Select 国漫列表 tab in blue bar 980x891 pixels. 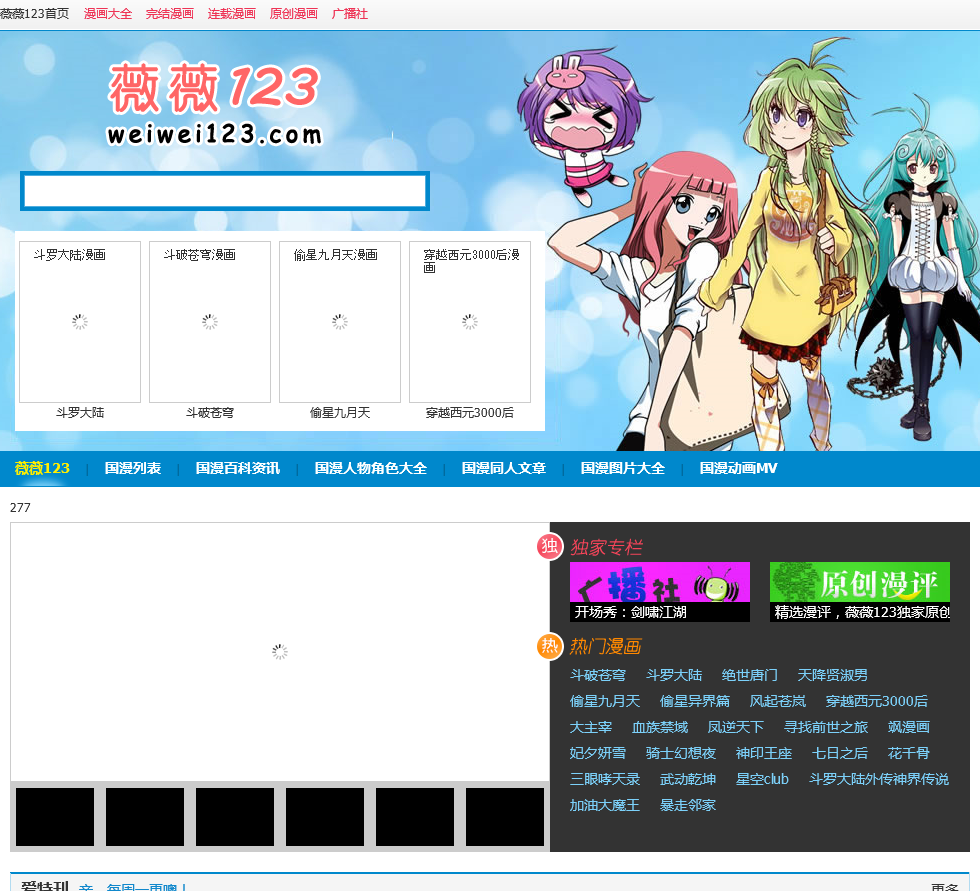132,468
